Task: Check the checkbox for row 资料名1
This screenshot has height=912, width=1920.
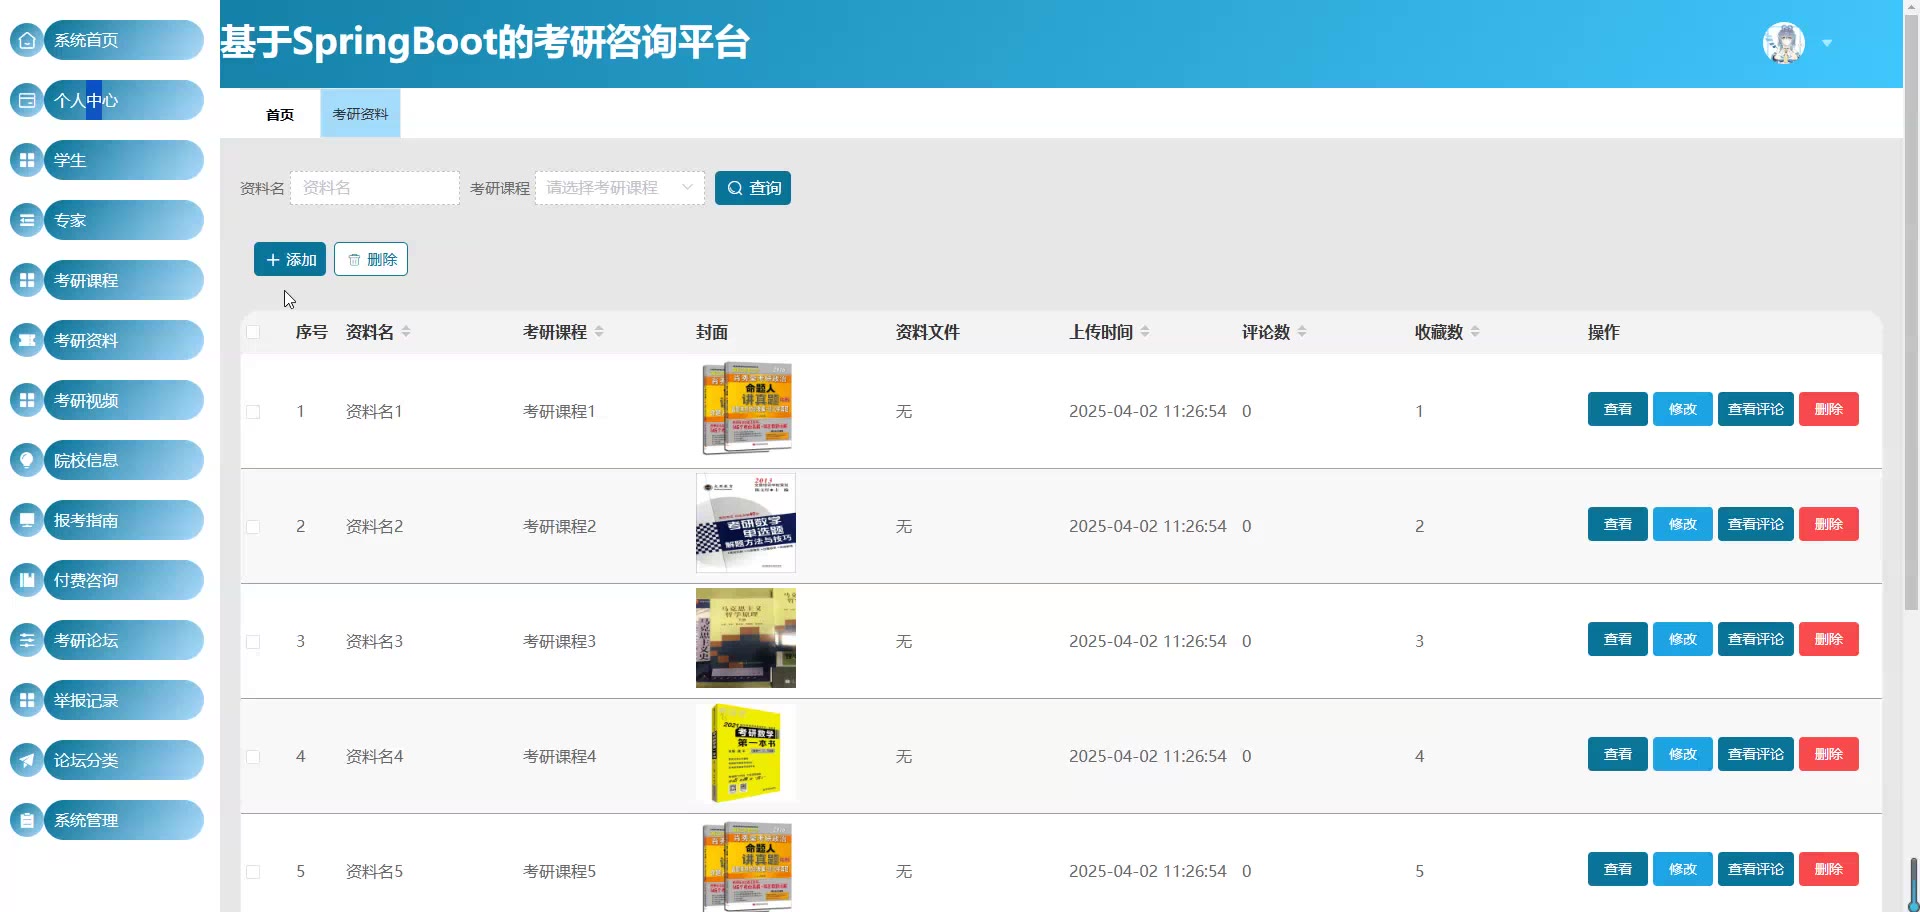Action: point(253,412)
